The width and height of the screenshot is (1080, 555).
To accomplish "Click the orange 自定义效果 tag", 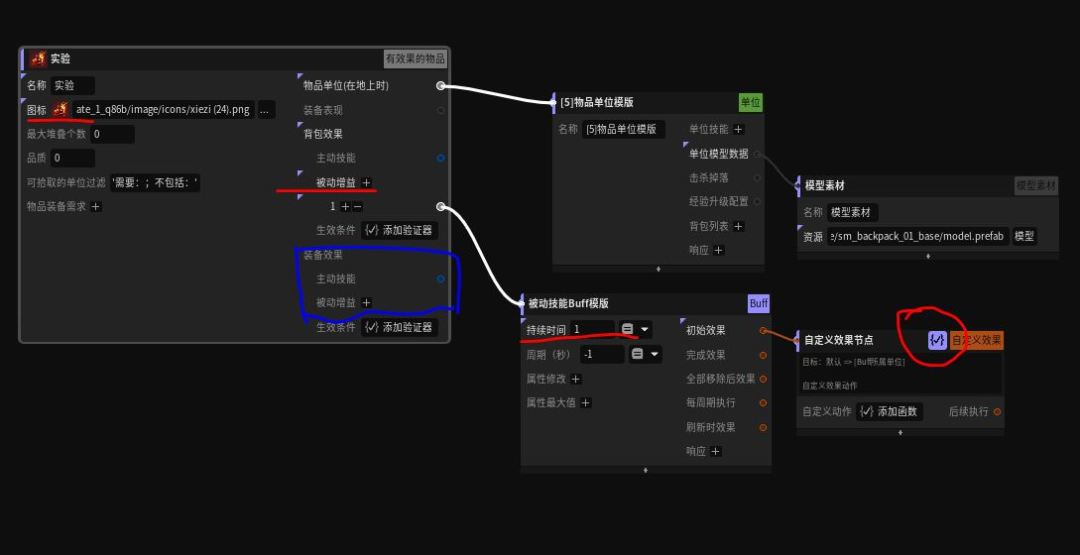I will (977, 340).
